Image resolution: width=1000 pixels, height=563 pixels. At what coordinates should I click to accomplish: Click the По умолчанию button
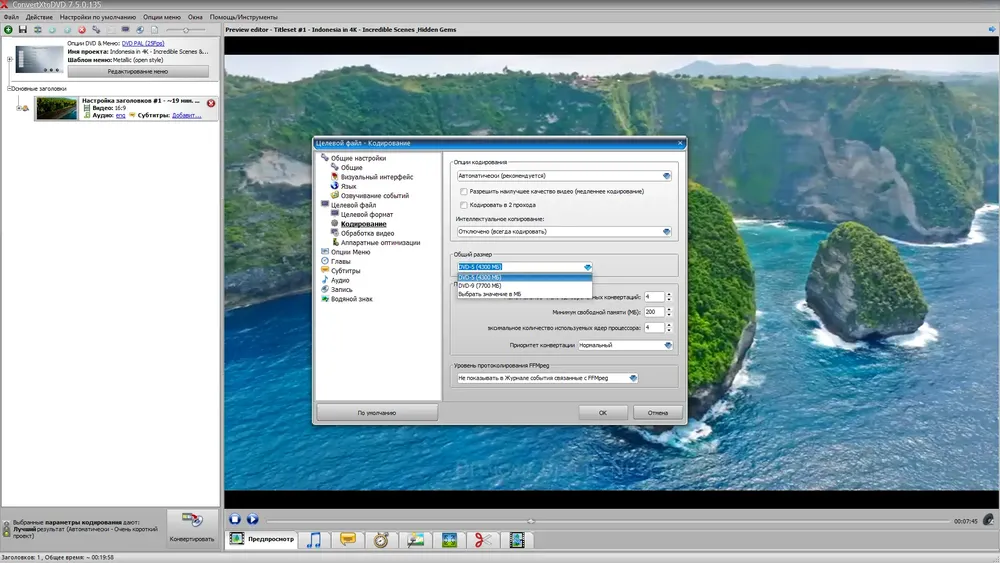click(377, 413)
